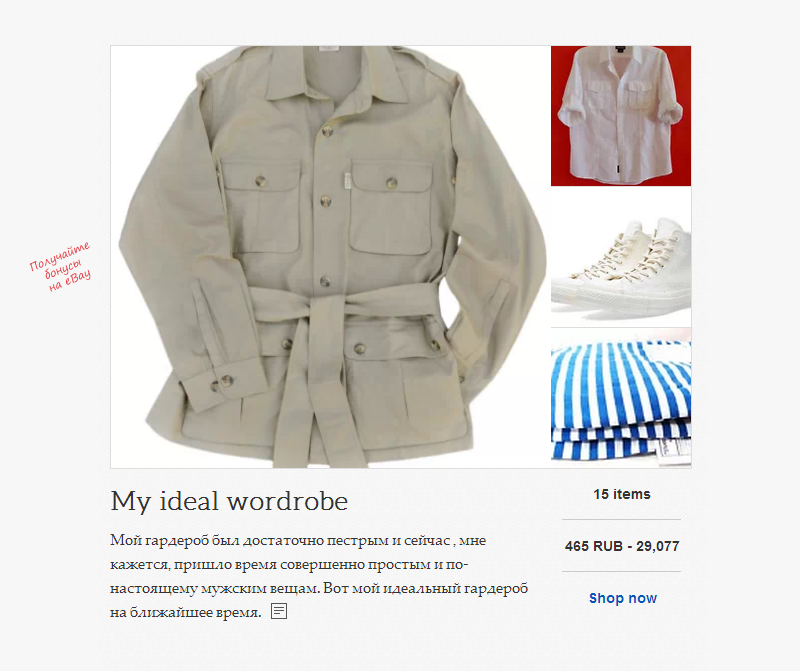This screenshot has width=800, height=671.
Task: Click the description line starting настоящему мужским
Action: pos(319,588)
